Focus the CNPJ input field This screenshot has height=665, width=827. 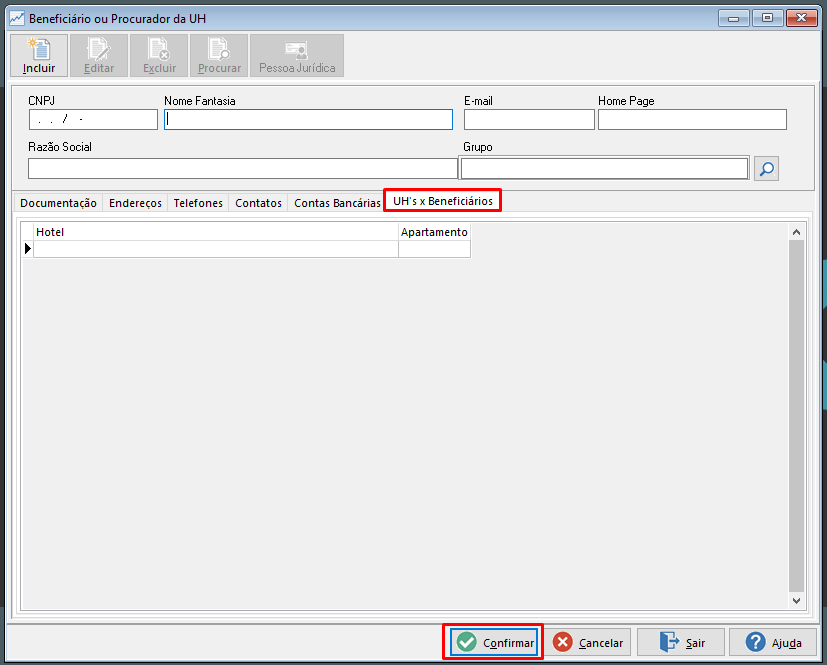click(x=93, y=120)
